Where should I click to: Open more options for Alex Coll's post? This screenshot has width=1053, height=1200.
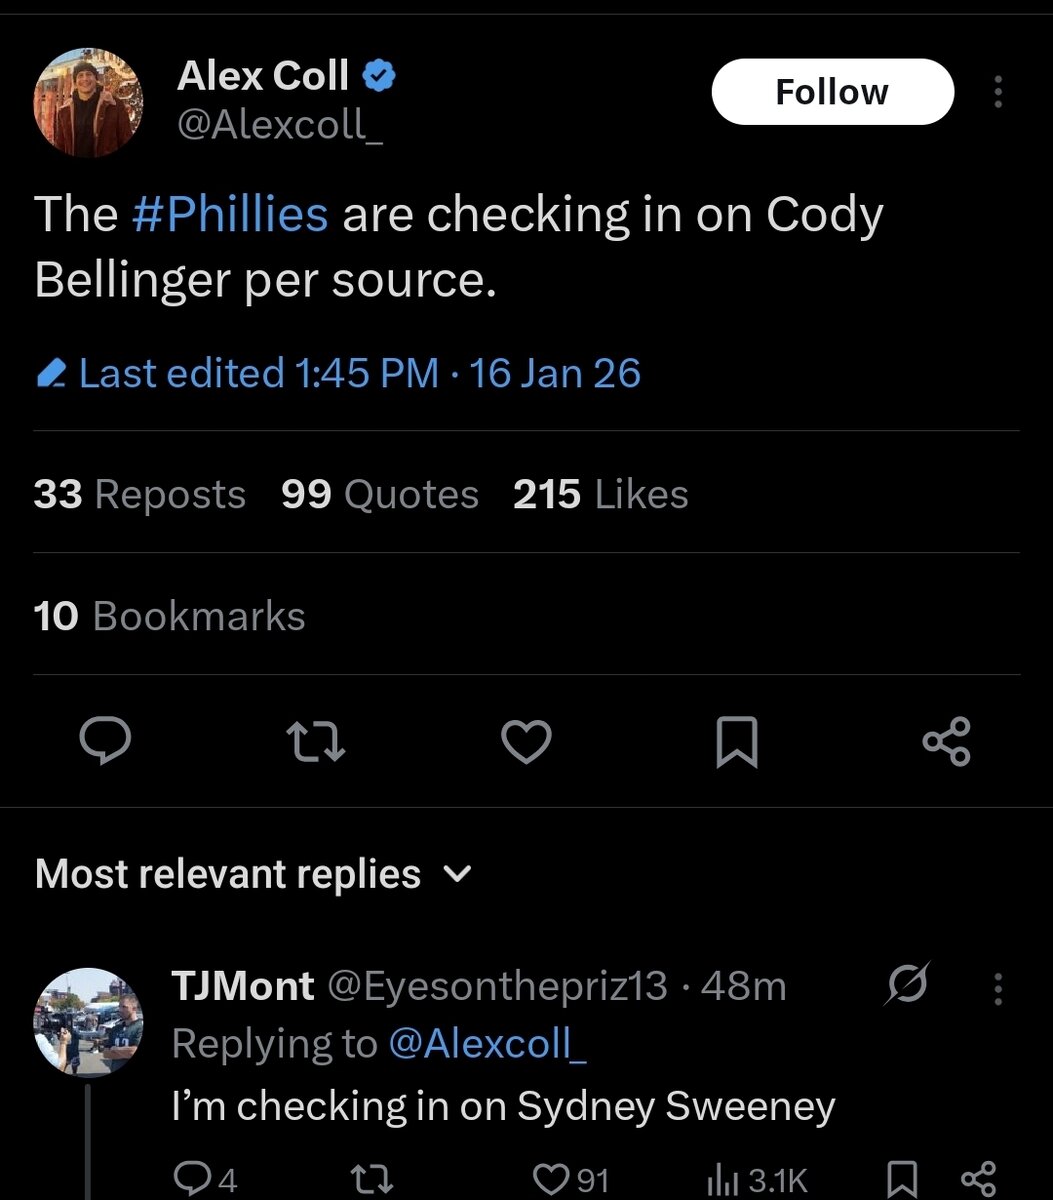[x=997, y=92]
